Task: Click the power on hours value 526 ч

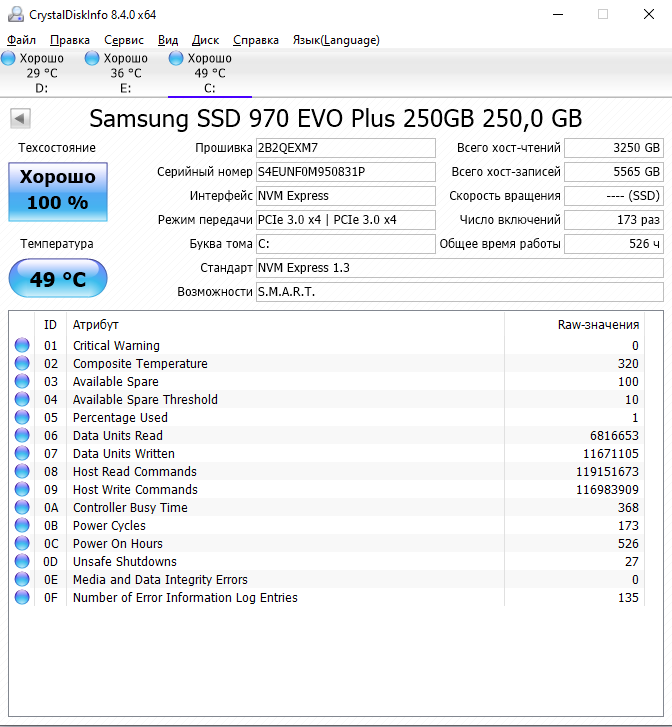Action: [x=614, y=244]
